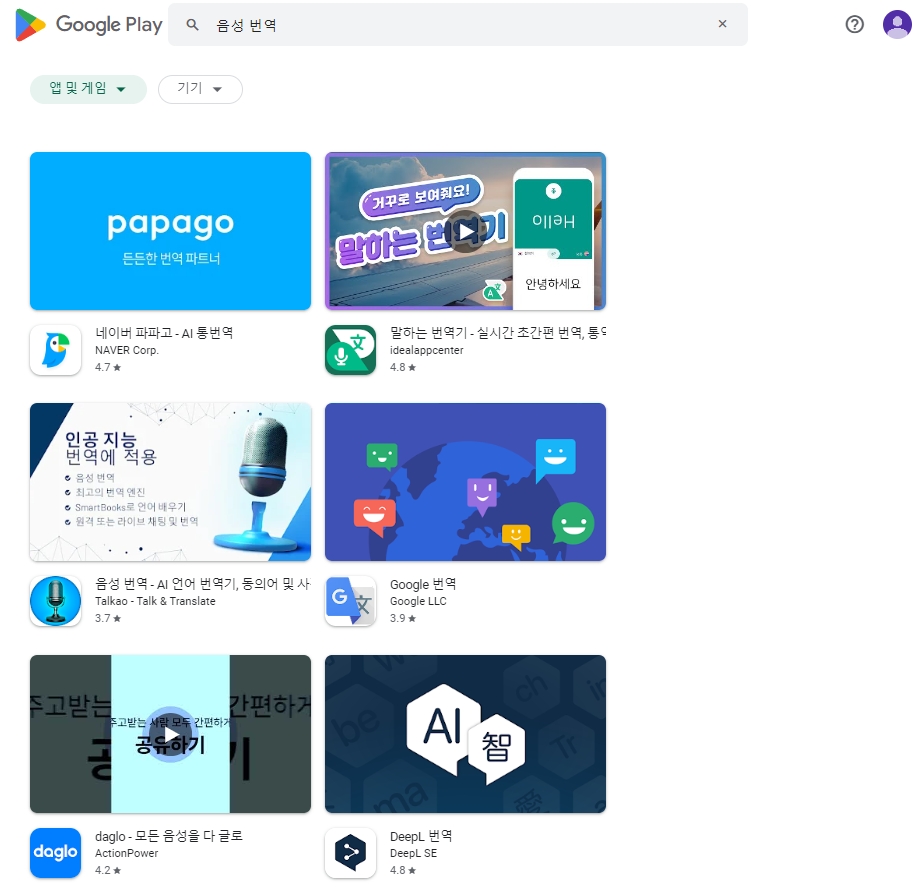Click the 4.8 rating under DeepL SE
Screen dimensions: 920x895
(403, 870)
